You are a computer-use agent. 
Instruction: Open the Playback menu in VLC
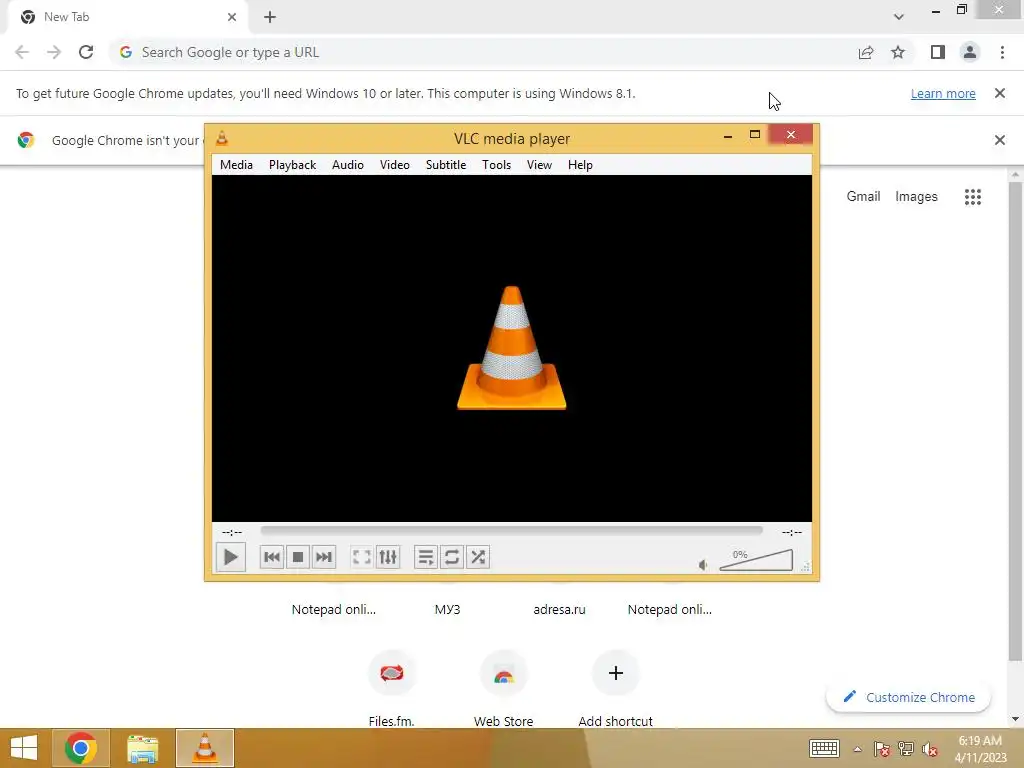(293, 165)
